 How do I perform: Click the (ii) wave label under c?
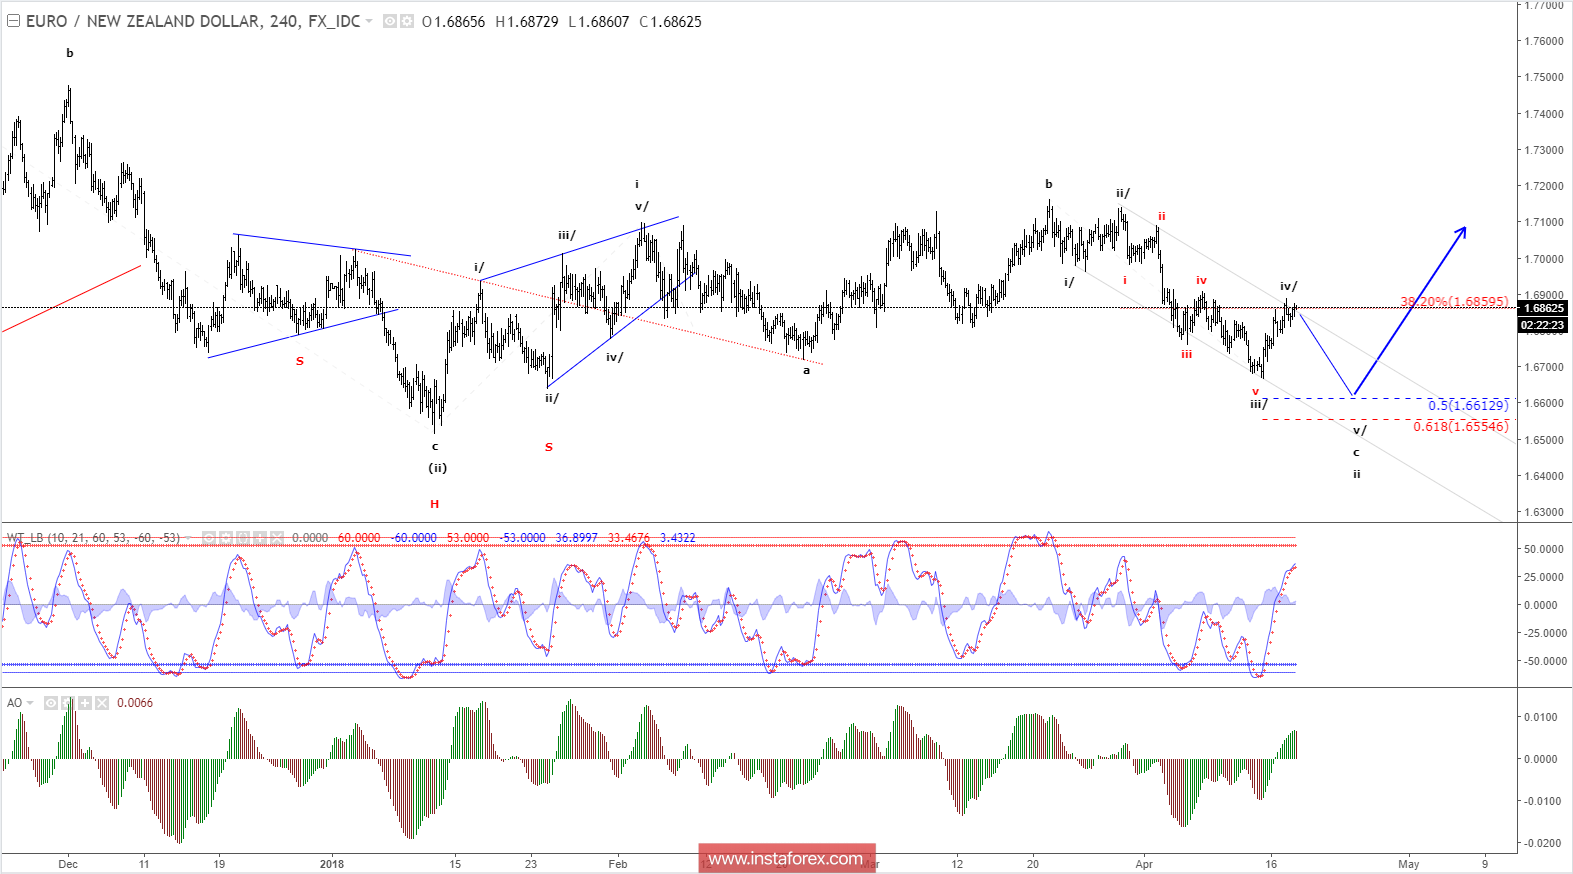coord(438,468)
